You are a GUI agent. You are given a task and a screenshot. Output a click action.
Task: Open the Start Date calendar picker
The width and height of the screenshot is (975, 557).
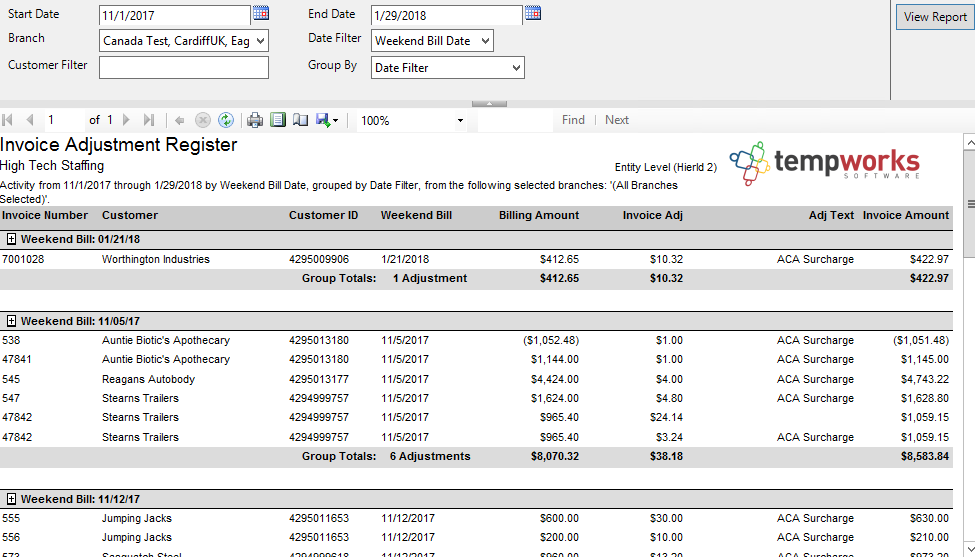(x=261, y=12)
